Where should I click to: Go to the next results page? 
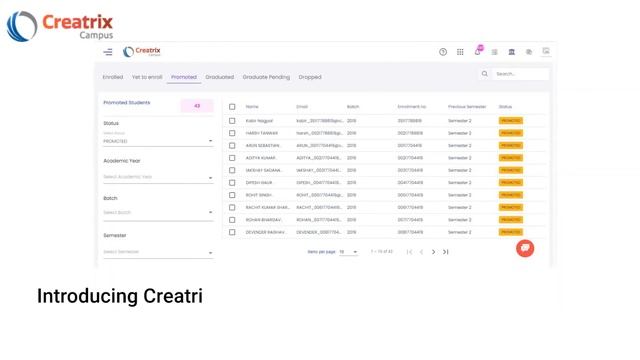tap(433, 252)
